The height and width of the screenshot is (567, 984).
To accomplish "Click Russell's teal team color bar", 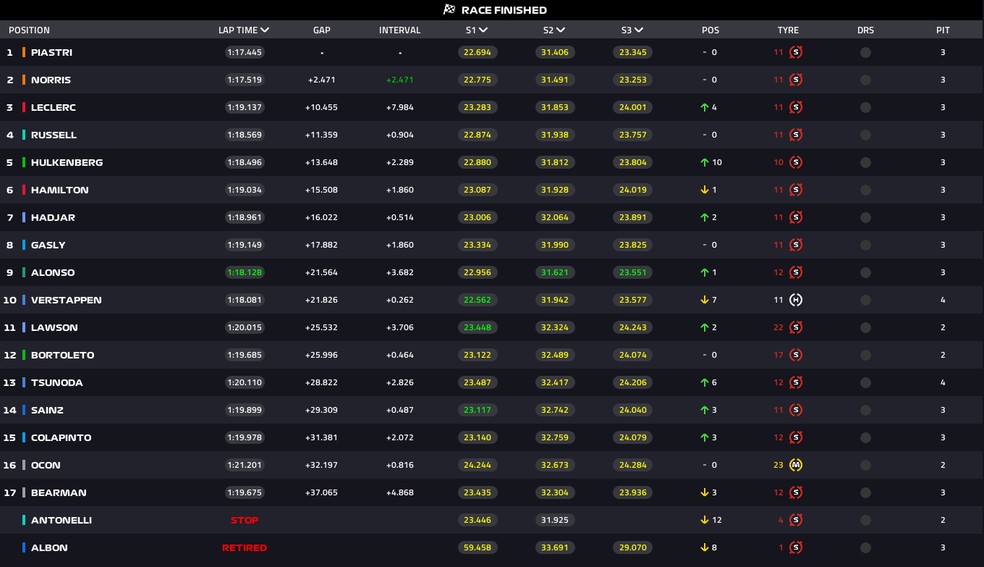I will coord(24,135).
